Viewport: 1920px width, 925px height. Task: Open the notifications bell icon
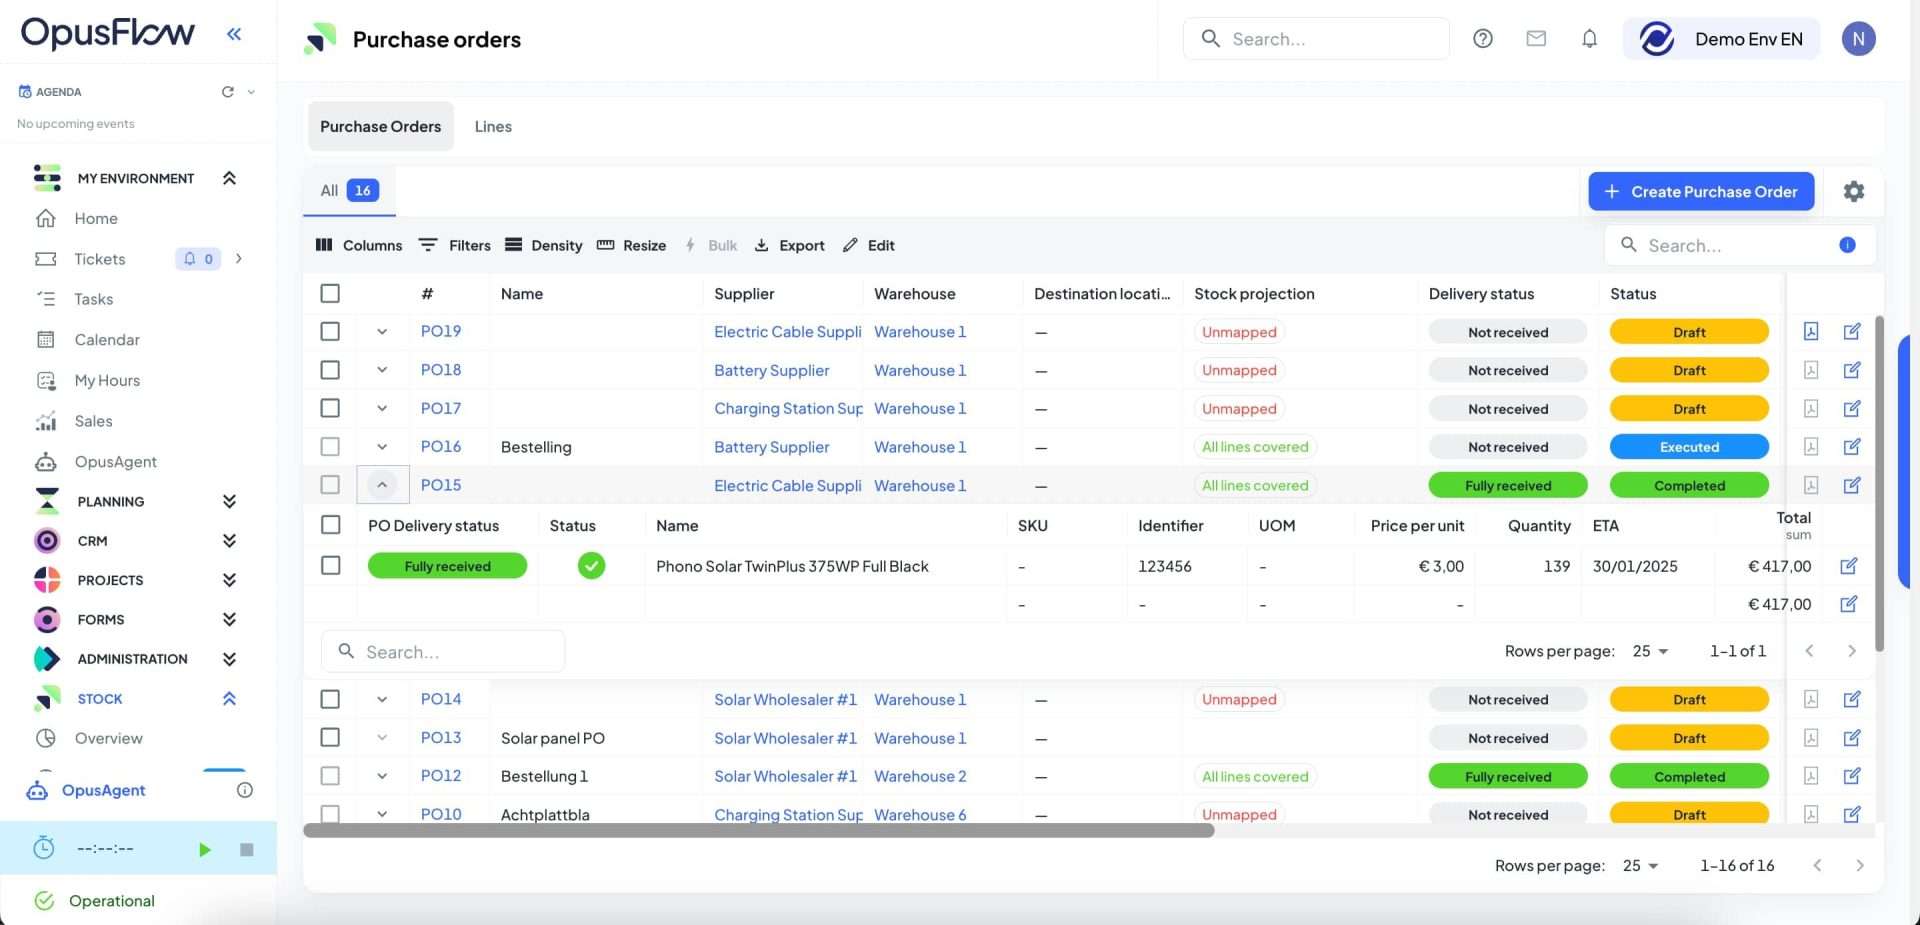click(x=1589, y=39)
